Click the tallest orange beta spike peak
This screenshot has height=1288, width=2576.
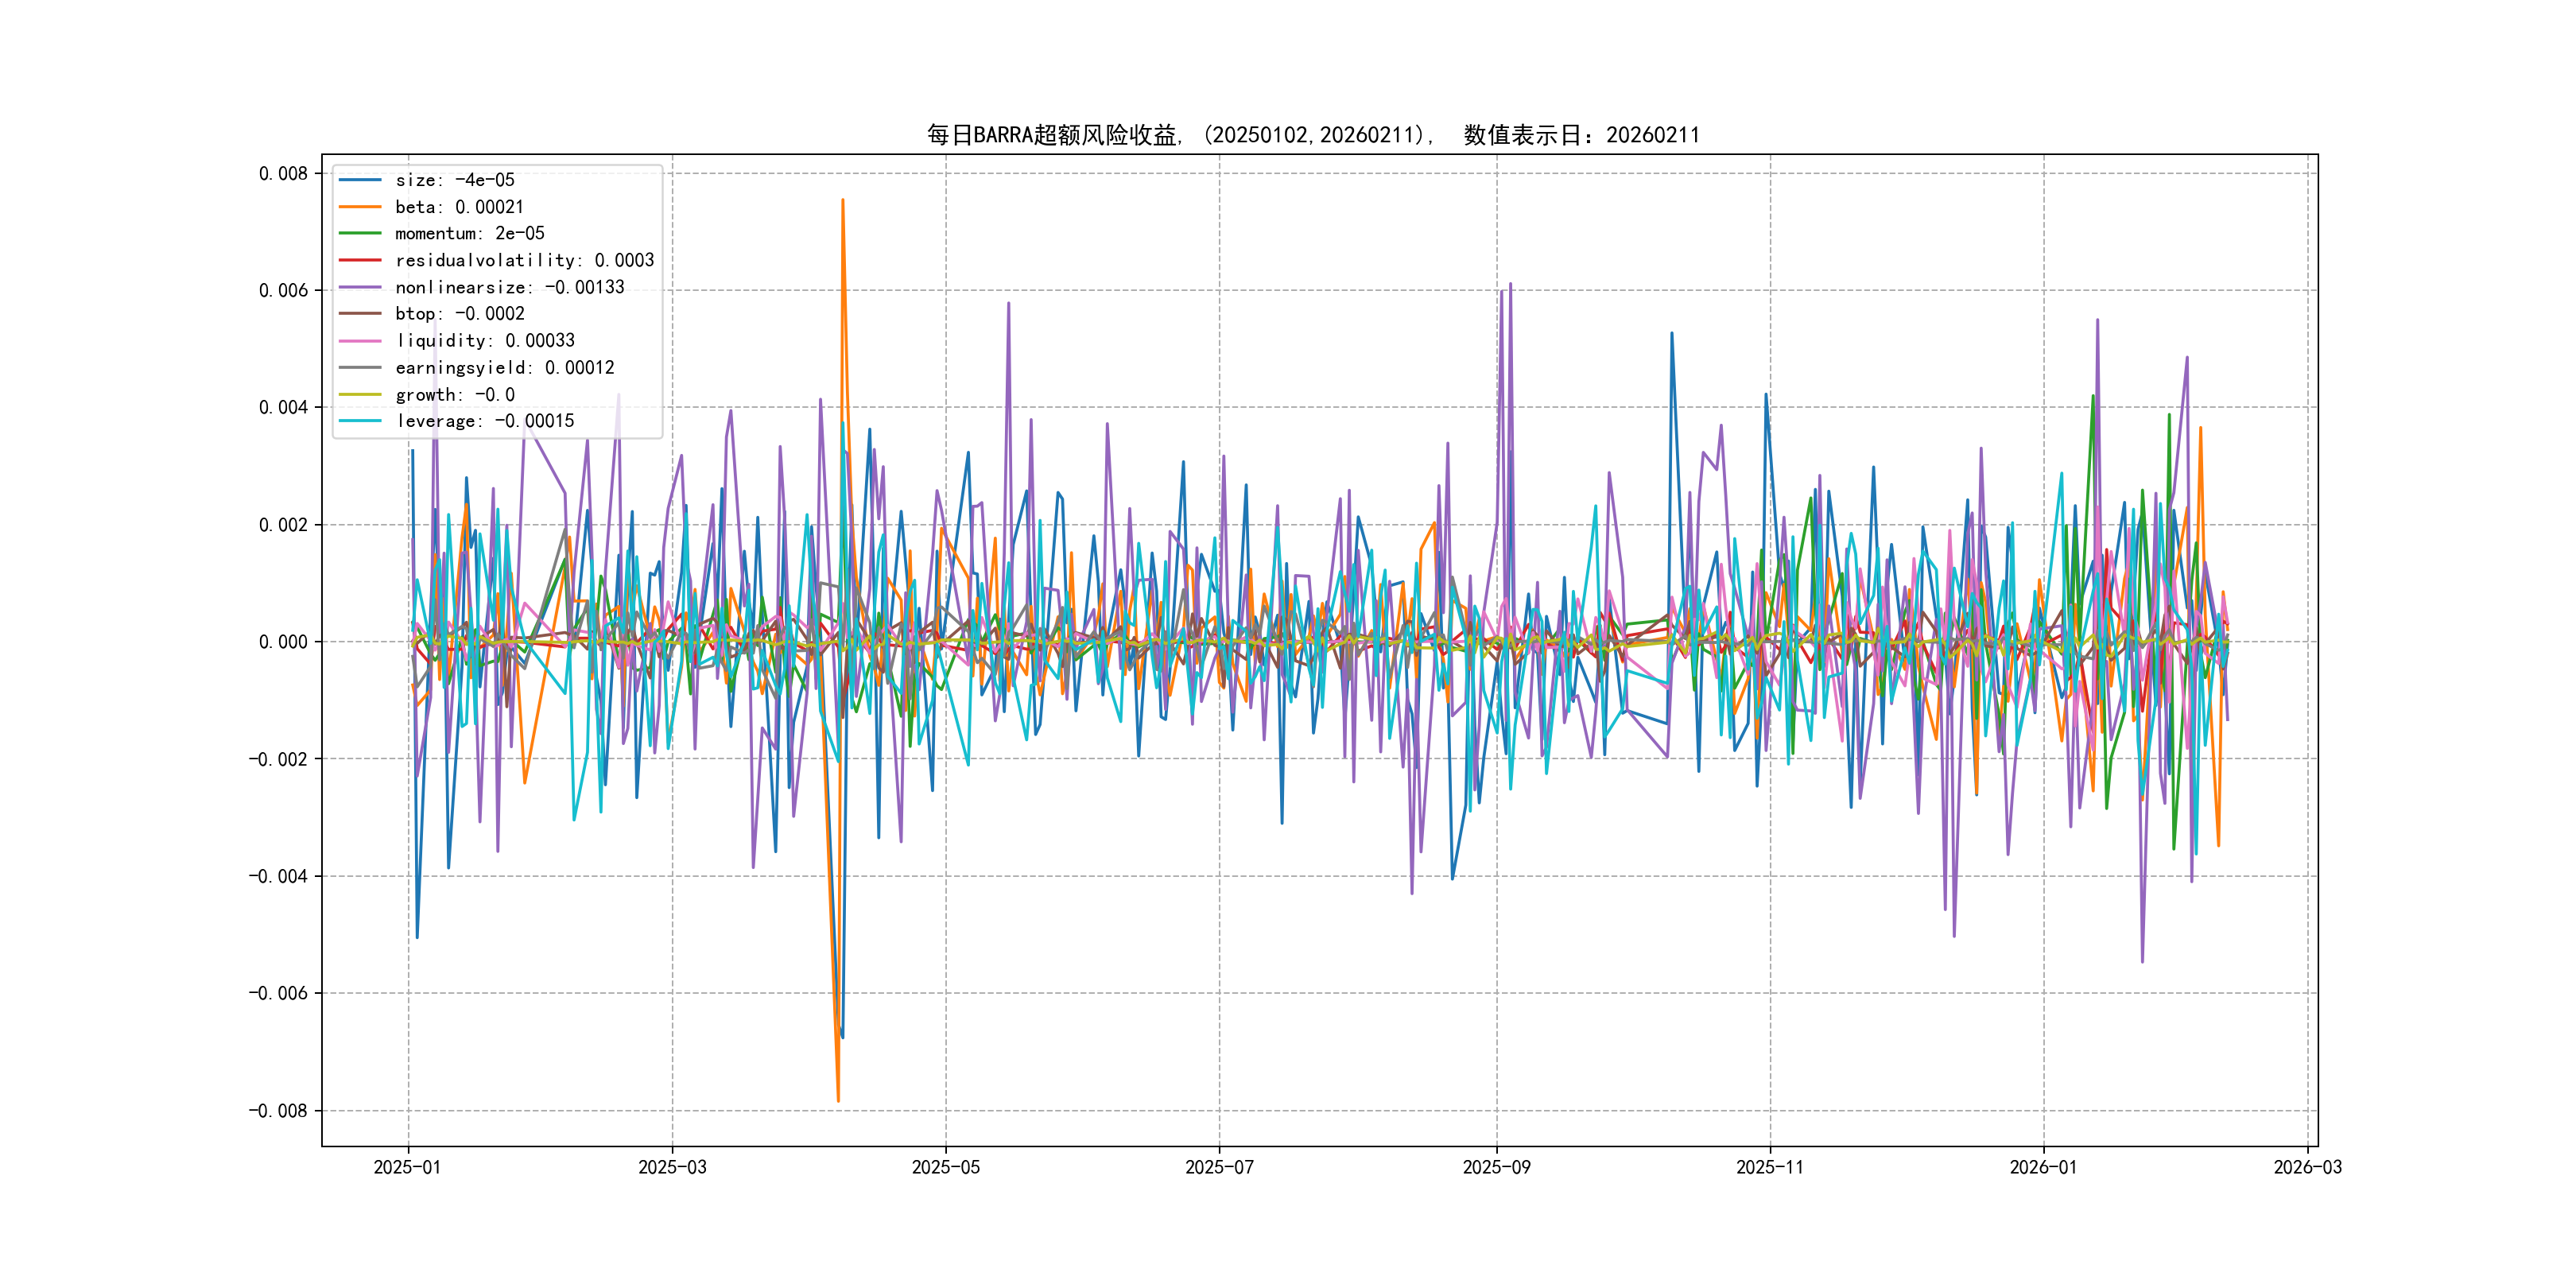[x=843, y=201]
